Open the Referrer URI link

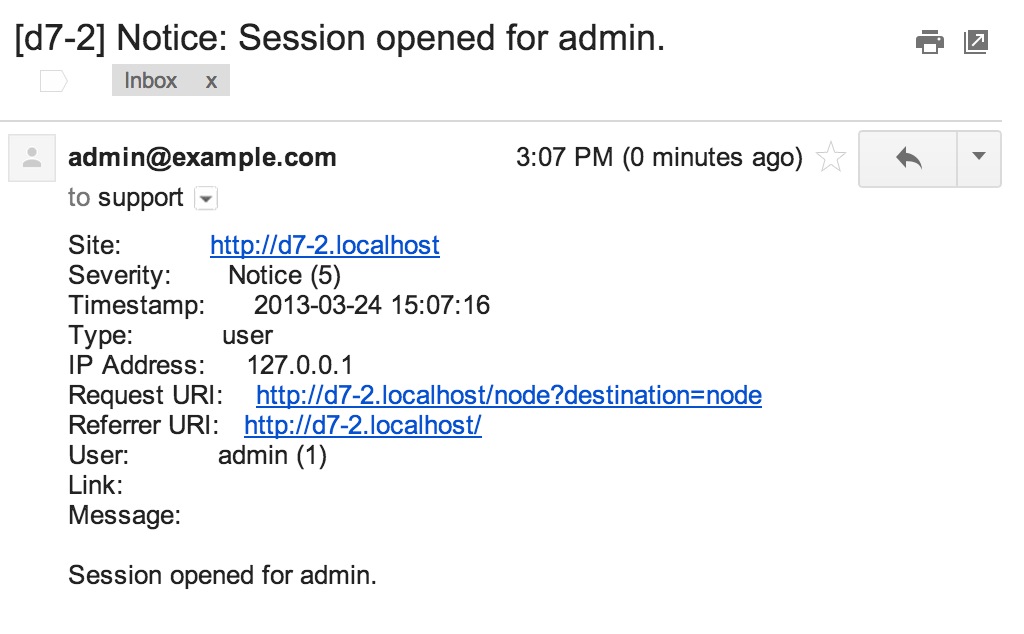363,425
